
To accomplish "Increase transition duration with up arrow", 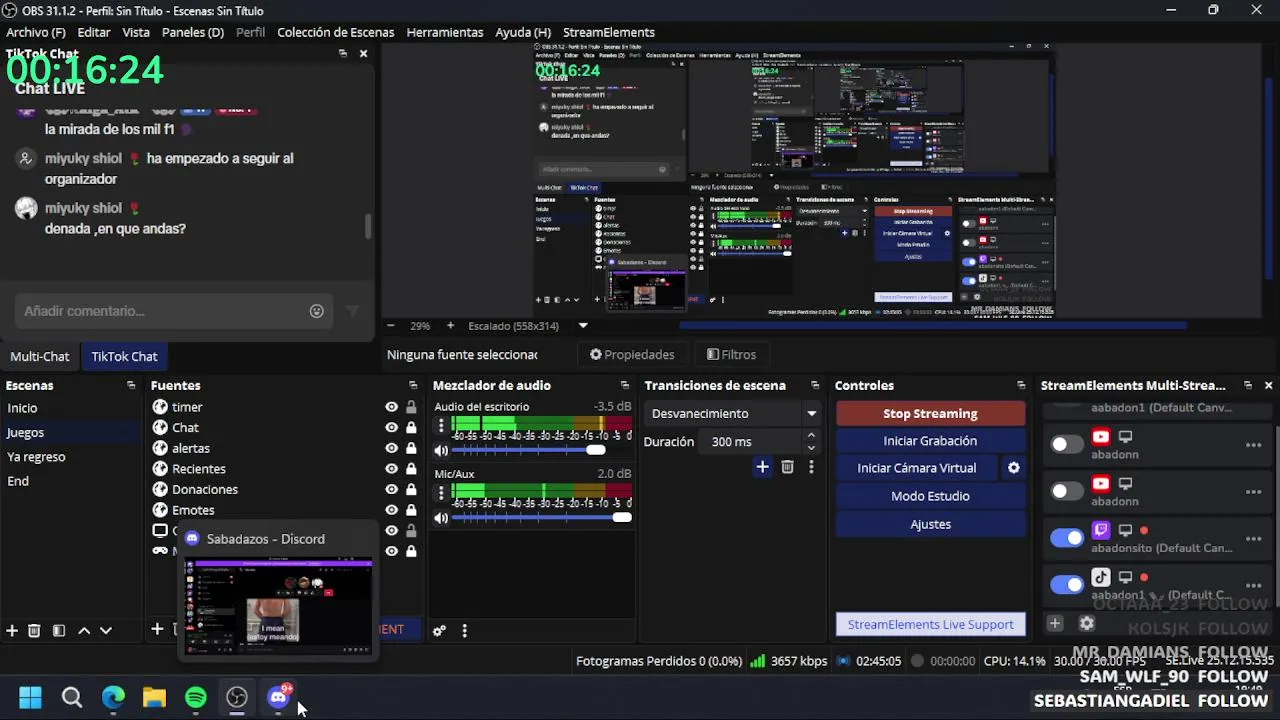I will click(811, 436).
